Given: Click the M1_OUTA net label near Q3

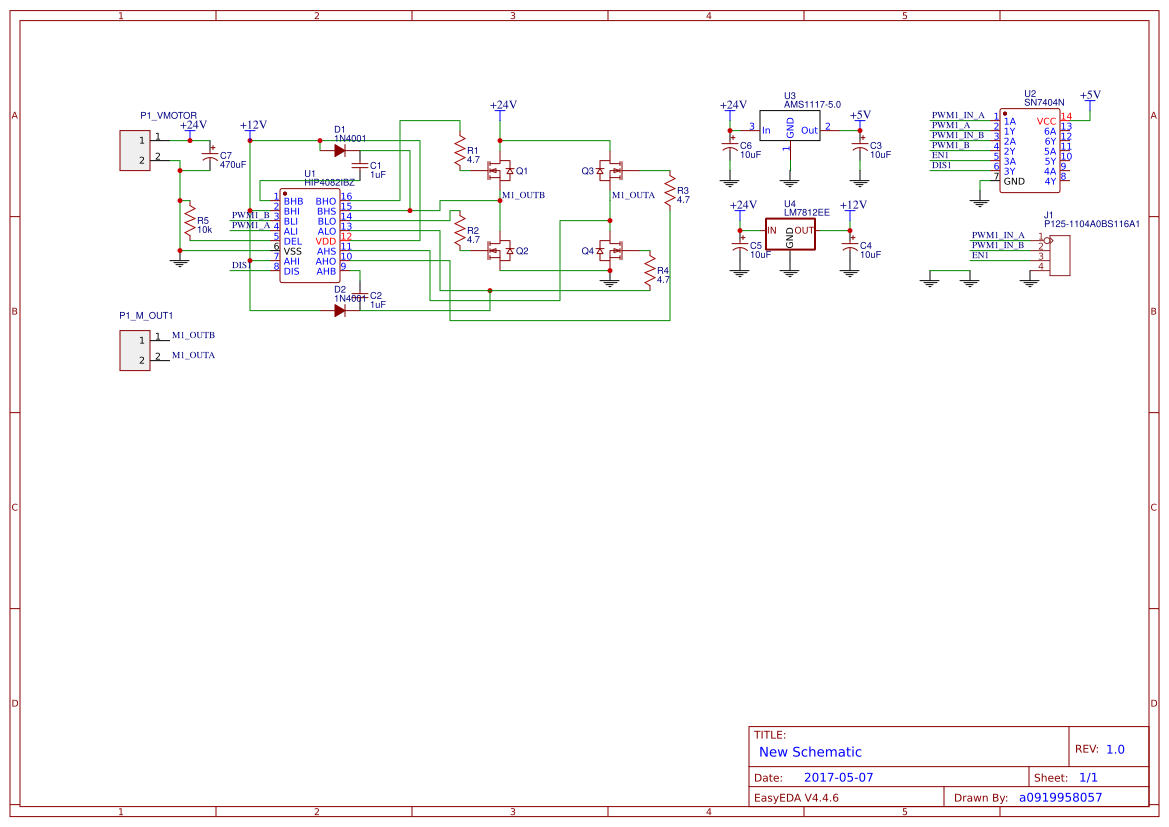Looking at the screenshot, I should [632, 195].
